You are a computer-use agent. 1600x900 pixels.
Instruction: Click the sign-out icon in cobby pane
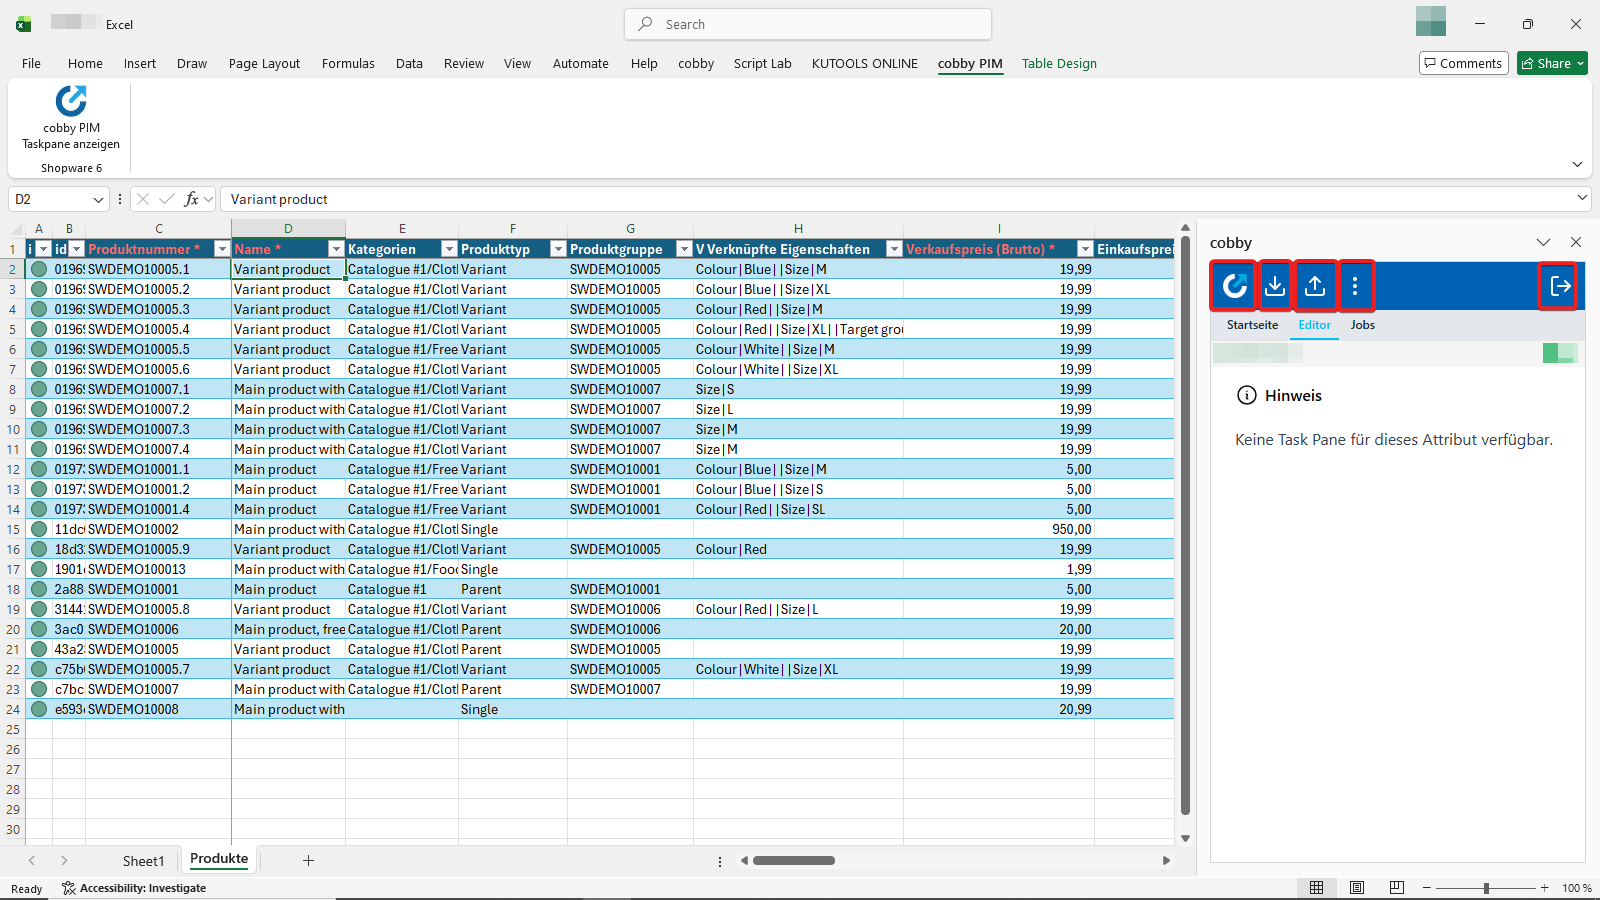click(x=1558, y=286)
